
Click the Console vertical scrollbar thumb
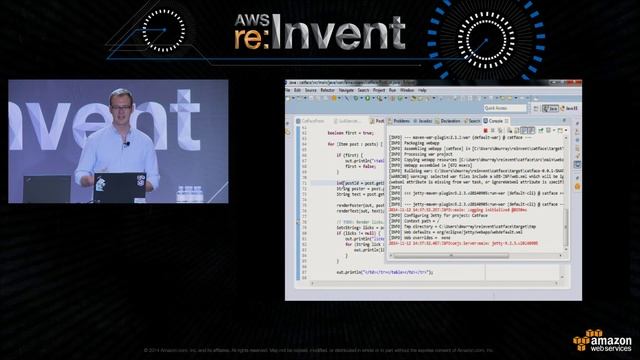pos(566,226)
